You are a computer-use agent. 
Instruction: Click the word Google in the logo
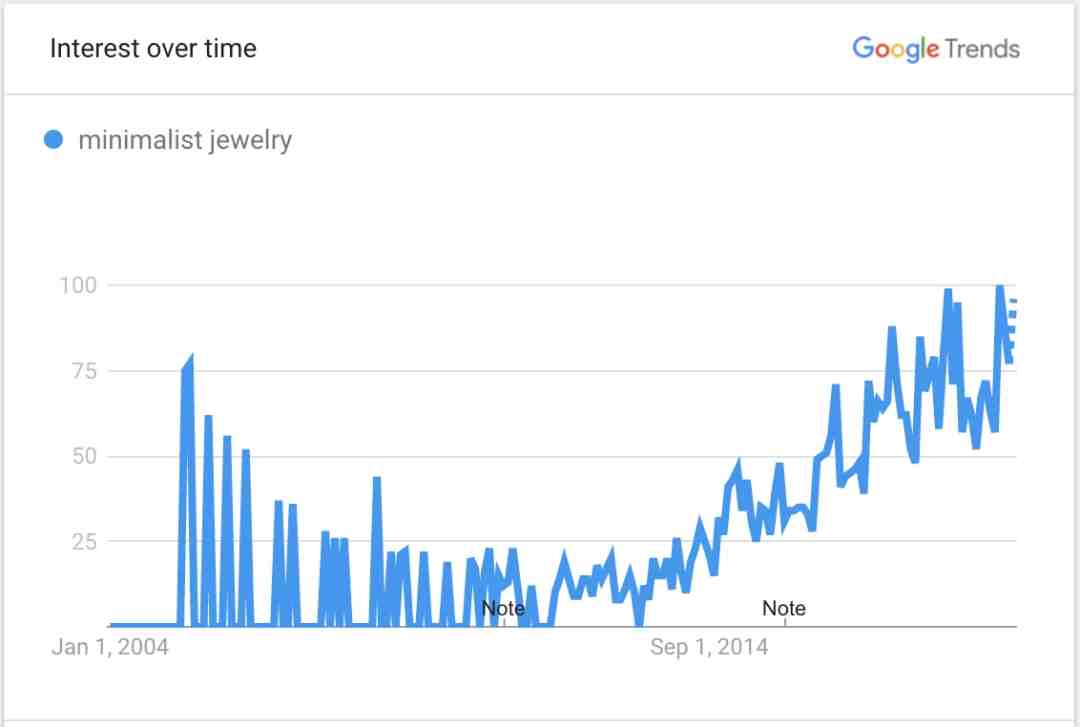coord(895,50)
